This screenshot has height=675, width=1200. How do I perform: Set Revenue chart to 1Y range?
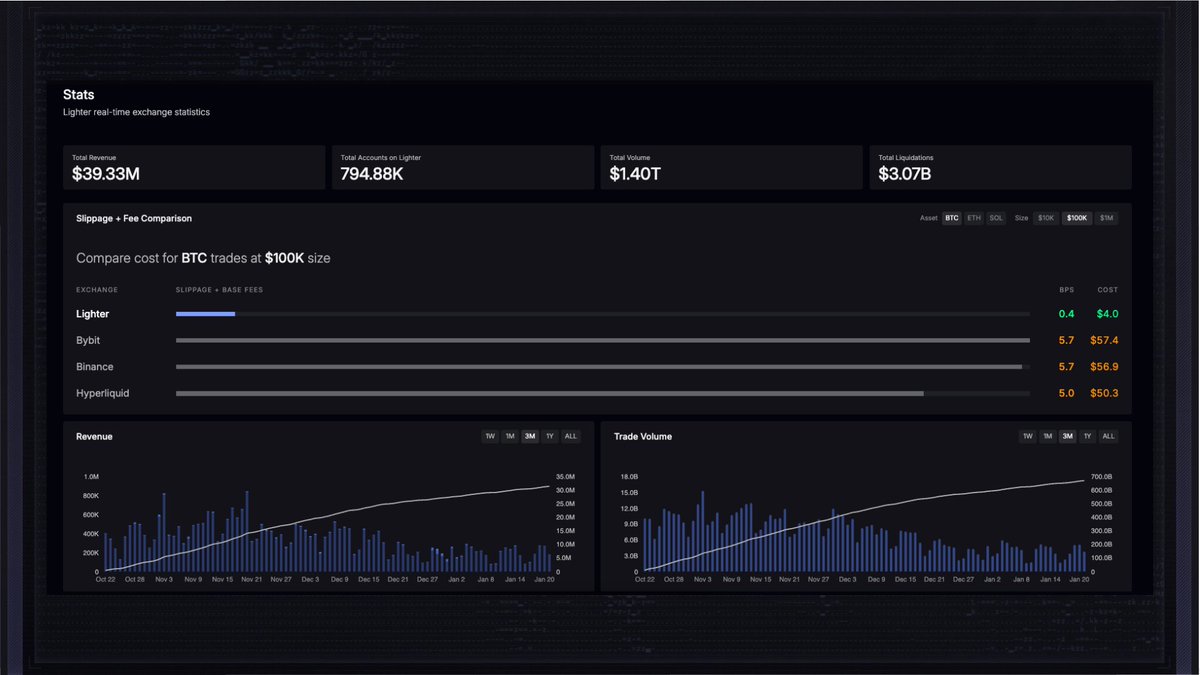(549, 436)
